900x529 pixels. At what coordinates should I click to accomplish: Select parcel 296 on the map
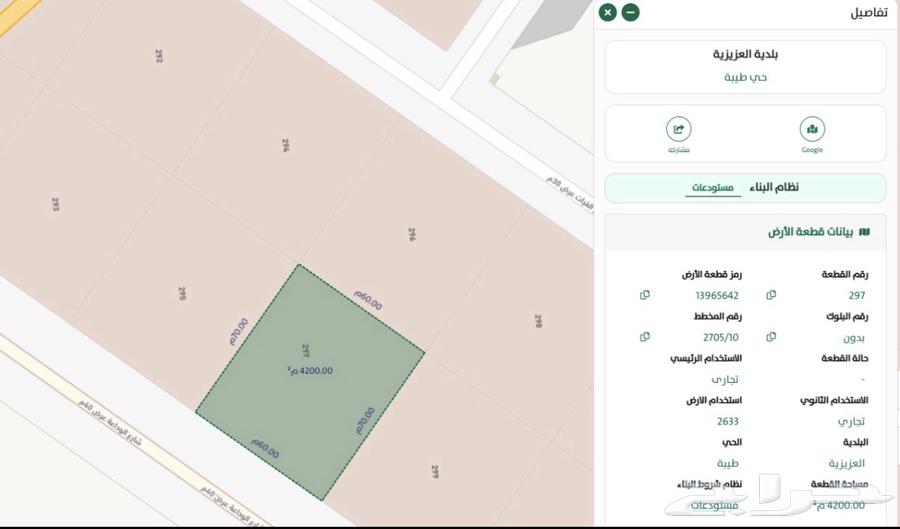tap(411, 234)
